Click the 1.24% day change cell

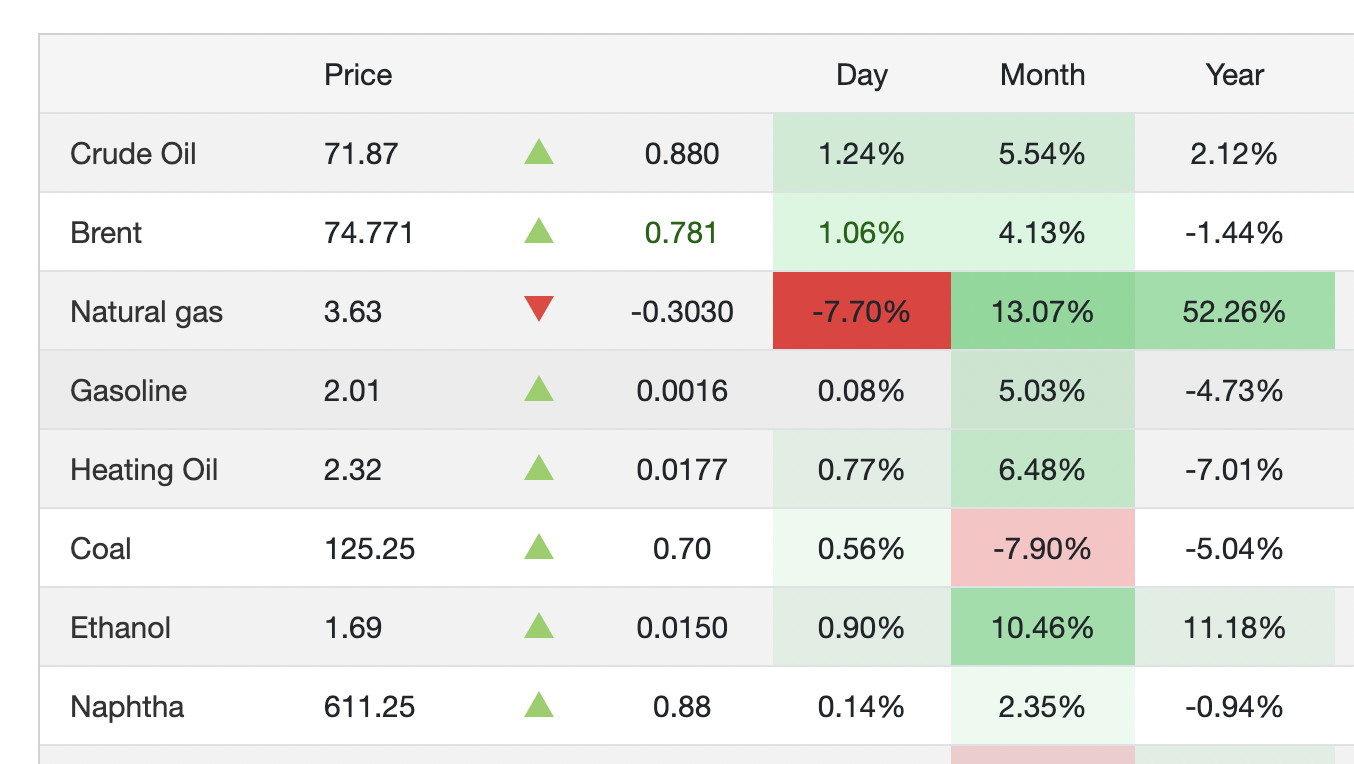pyautogui.click(x=862, y=153)
